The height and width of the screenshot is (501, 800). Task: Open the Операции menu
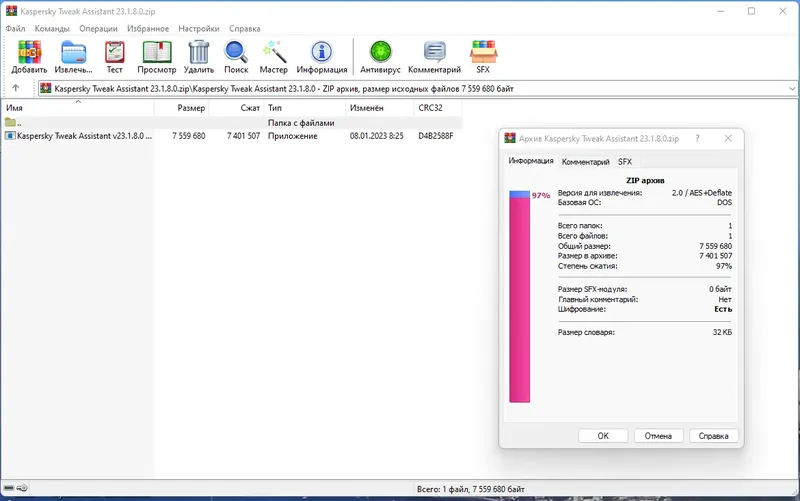point(98,29)
